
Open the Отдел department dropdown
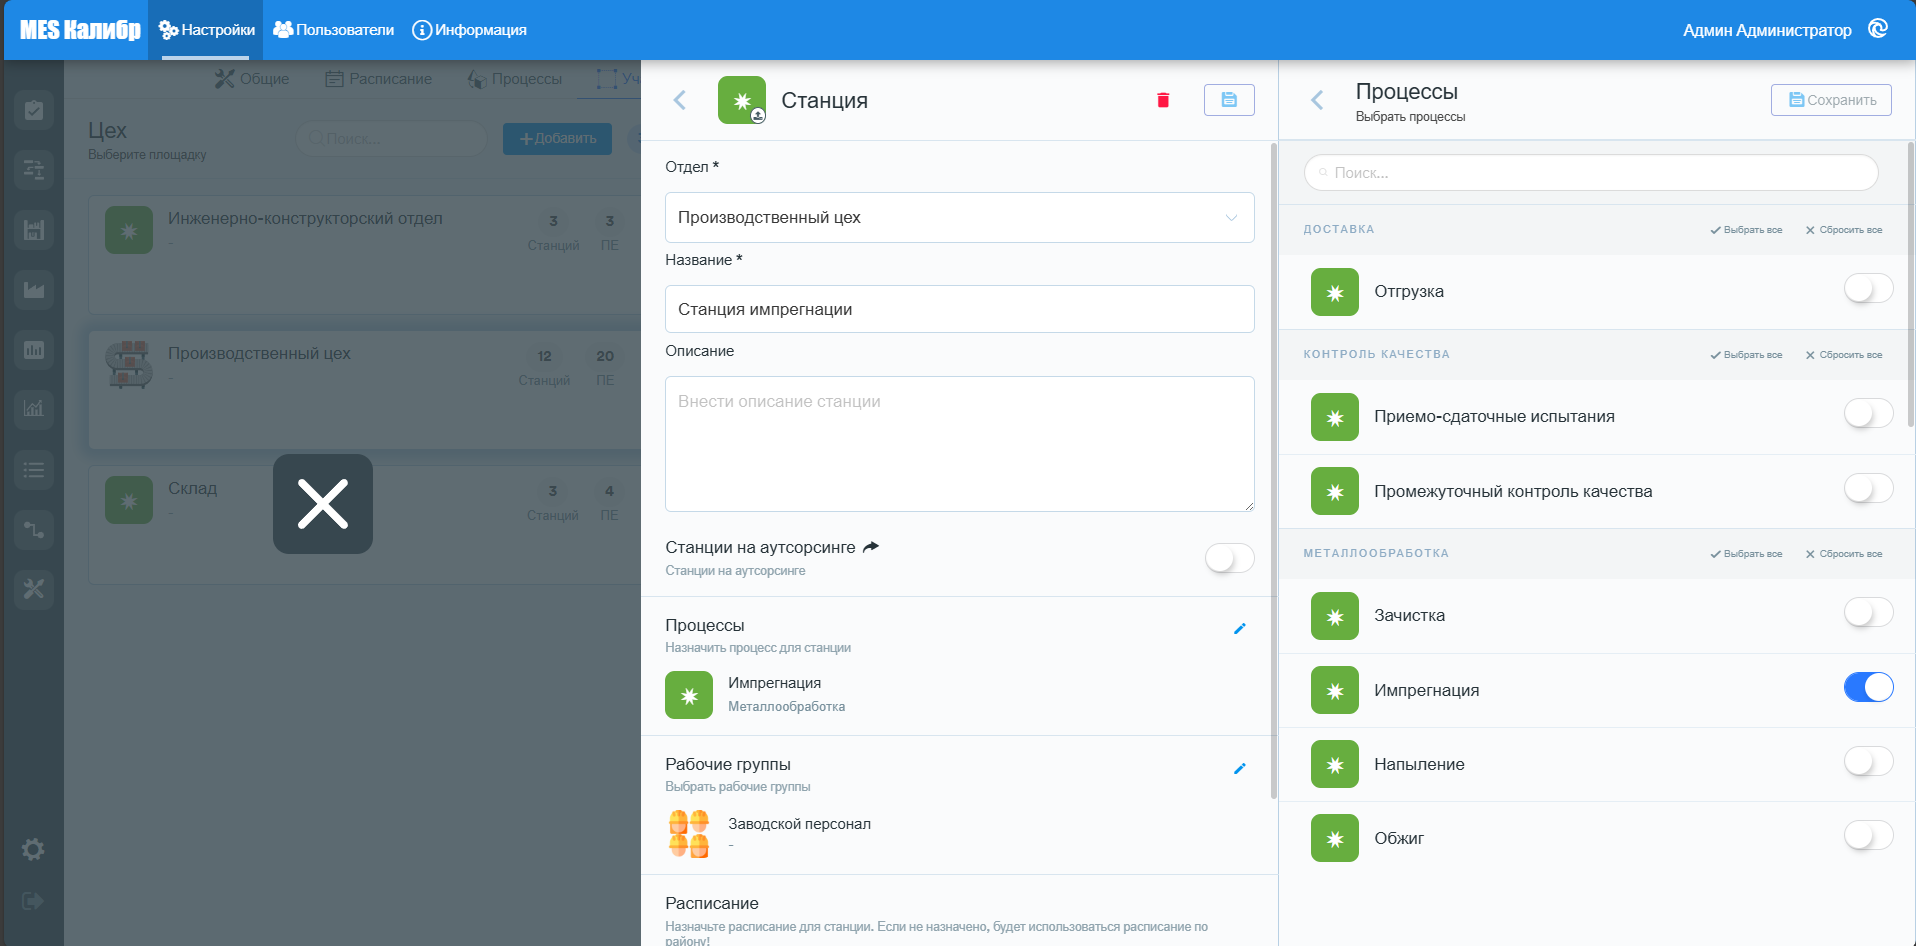[x=959, y=217]
